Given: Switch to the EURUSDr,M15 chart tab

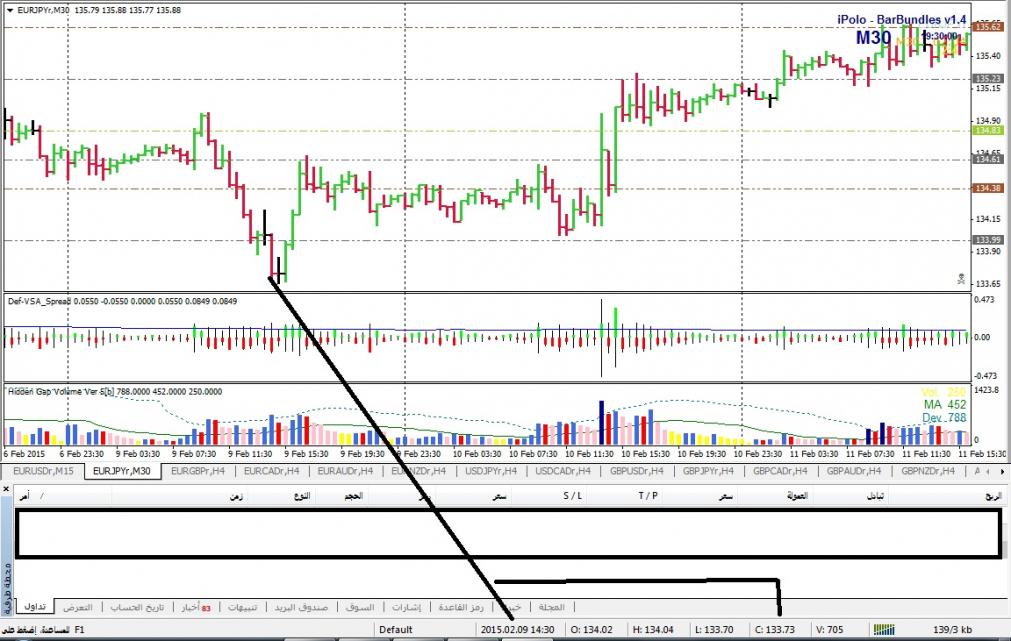Looking at the screenshot, I should click(x=41, y=470).
